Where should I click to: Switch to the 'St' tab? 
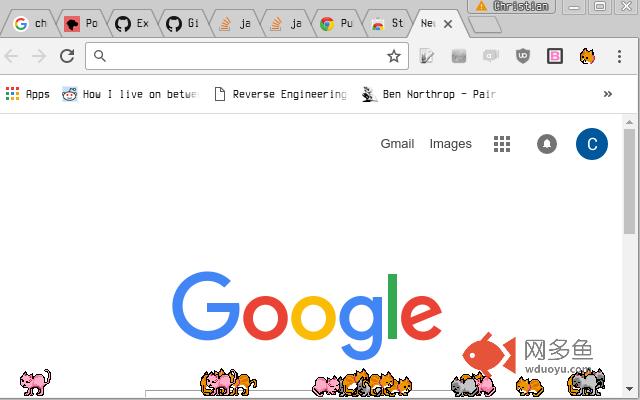pyautogui.click(x=387, y=24)
